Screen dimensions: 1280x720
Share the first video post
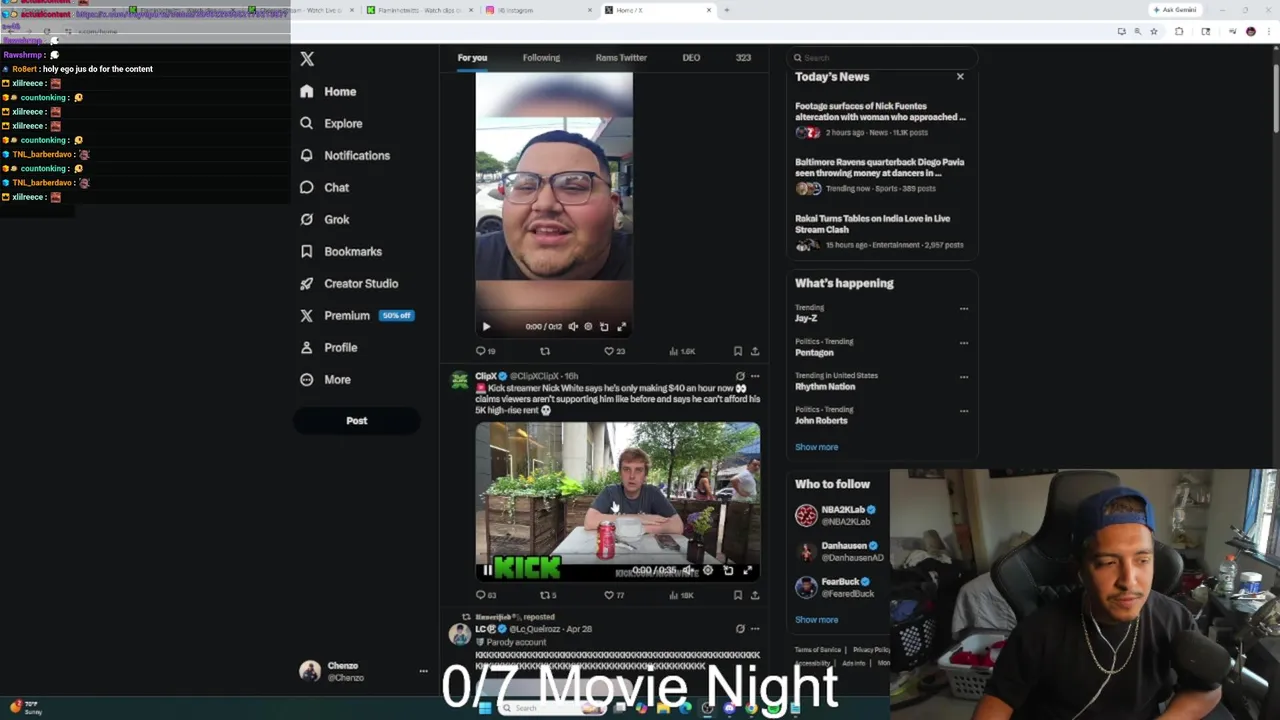[755, 351]
